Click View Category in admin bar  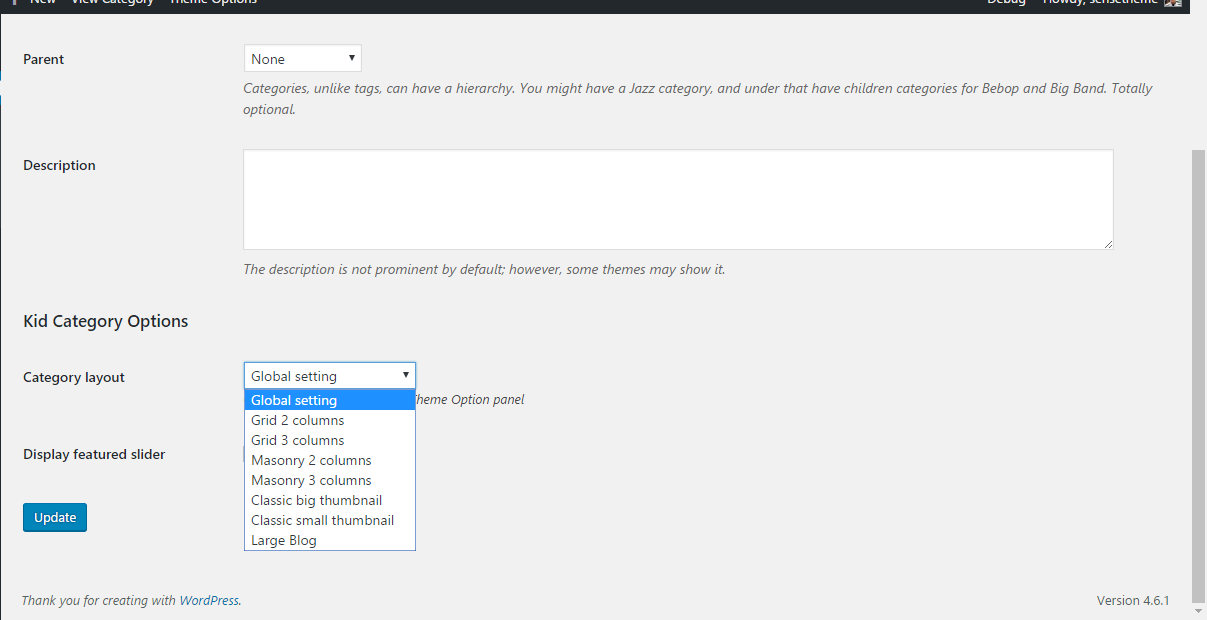pos(112,3)
